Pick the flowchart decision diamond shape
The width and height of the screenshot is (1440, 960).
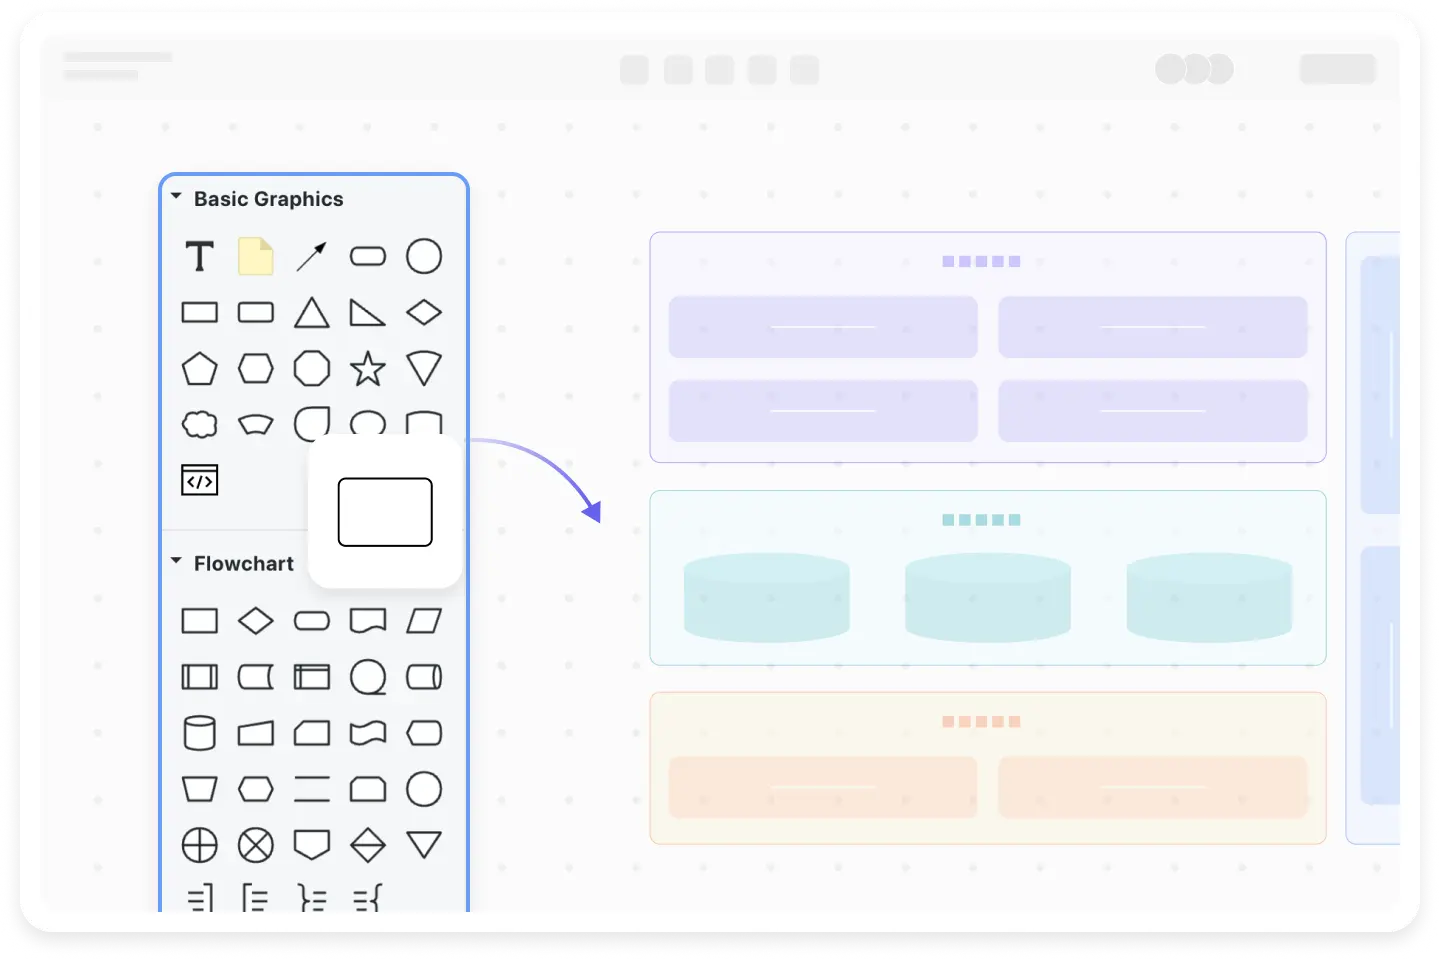click(256, 621)
